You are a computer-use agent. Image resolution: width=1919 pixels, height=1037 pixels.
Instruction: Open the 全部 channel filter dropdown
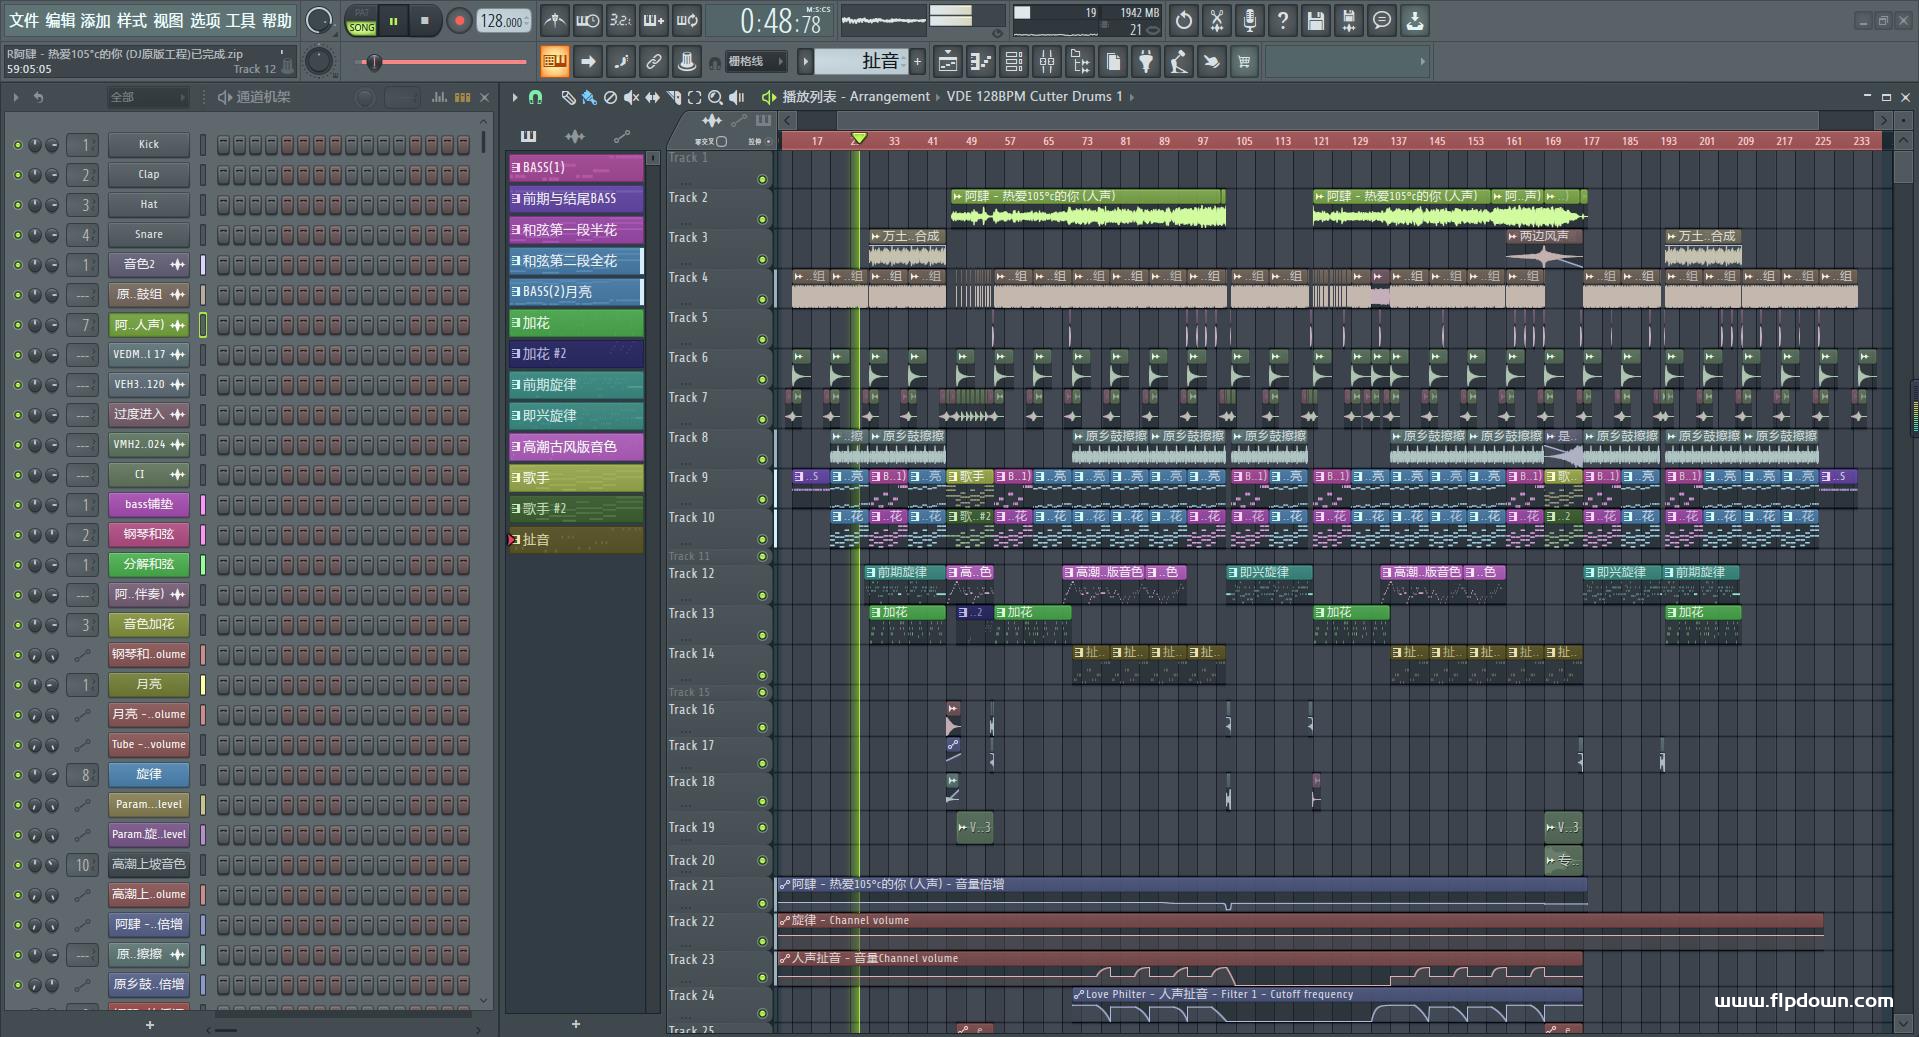147,97
